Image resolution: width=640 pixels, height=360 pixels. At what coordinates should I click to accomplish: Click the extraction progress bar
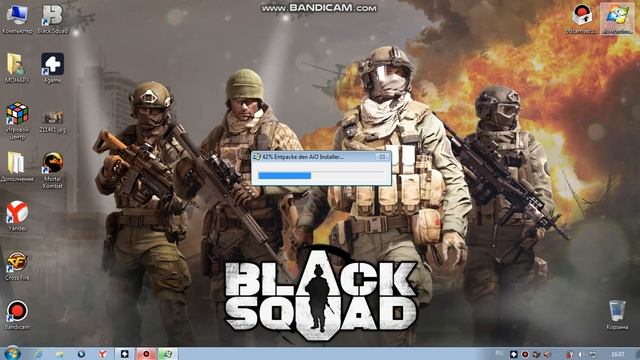[x=321, y=176]
